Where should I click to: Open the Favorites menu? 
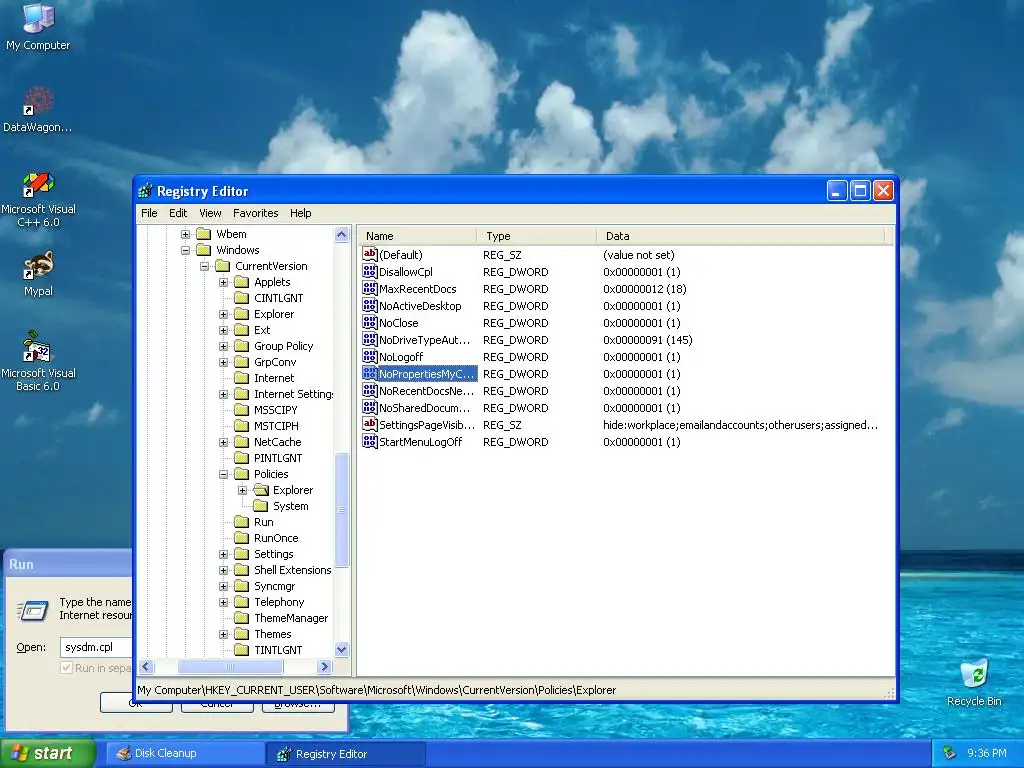coord(255,213)
